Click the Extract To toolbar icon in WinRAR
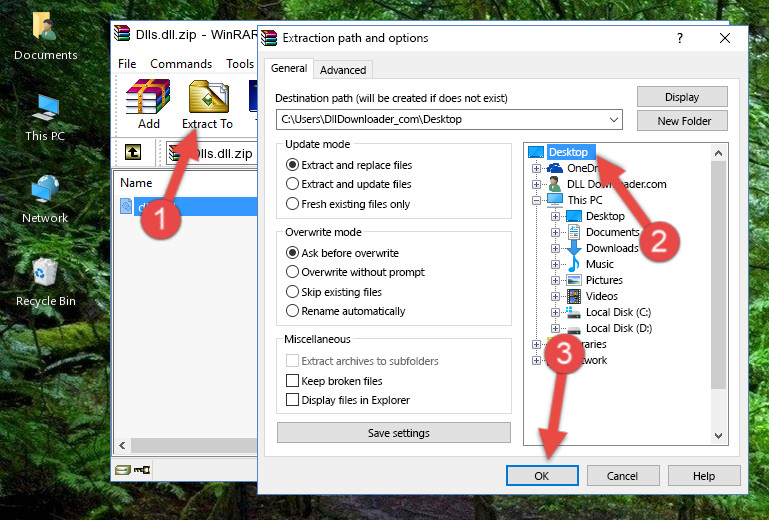769x520 pixels. (x=207, y=104)
